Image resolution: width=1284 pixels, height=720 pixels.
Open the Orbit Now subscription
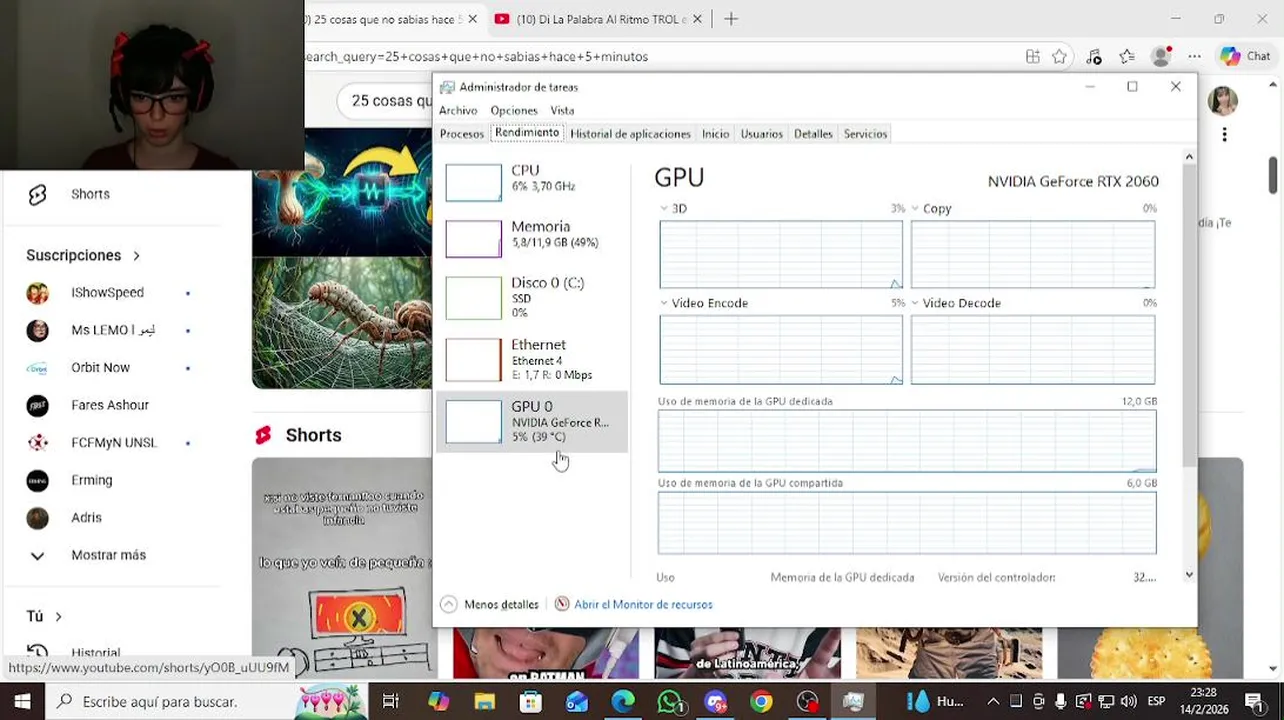click(100, 367)
